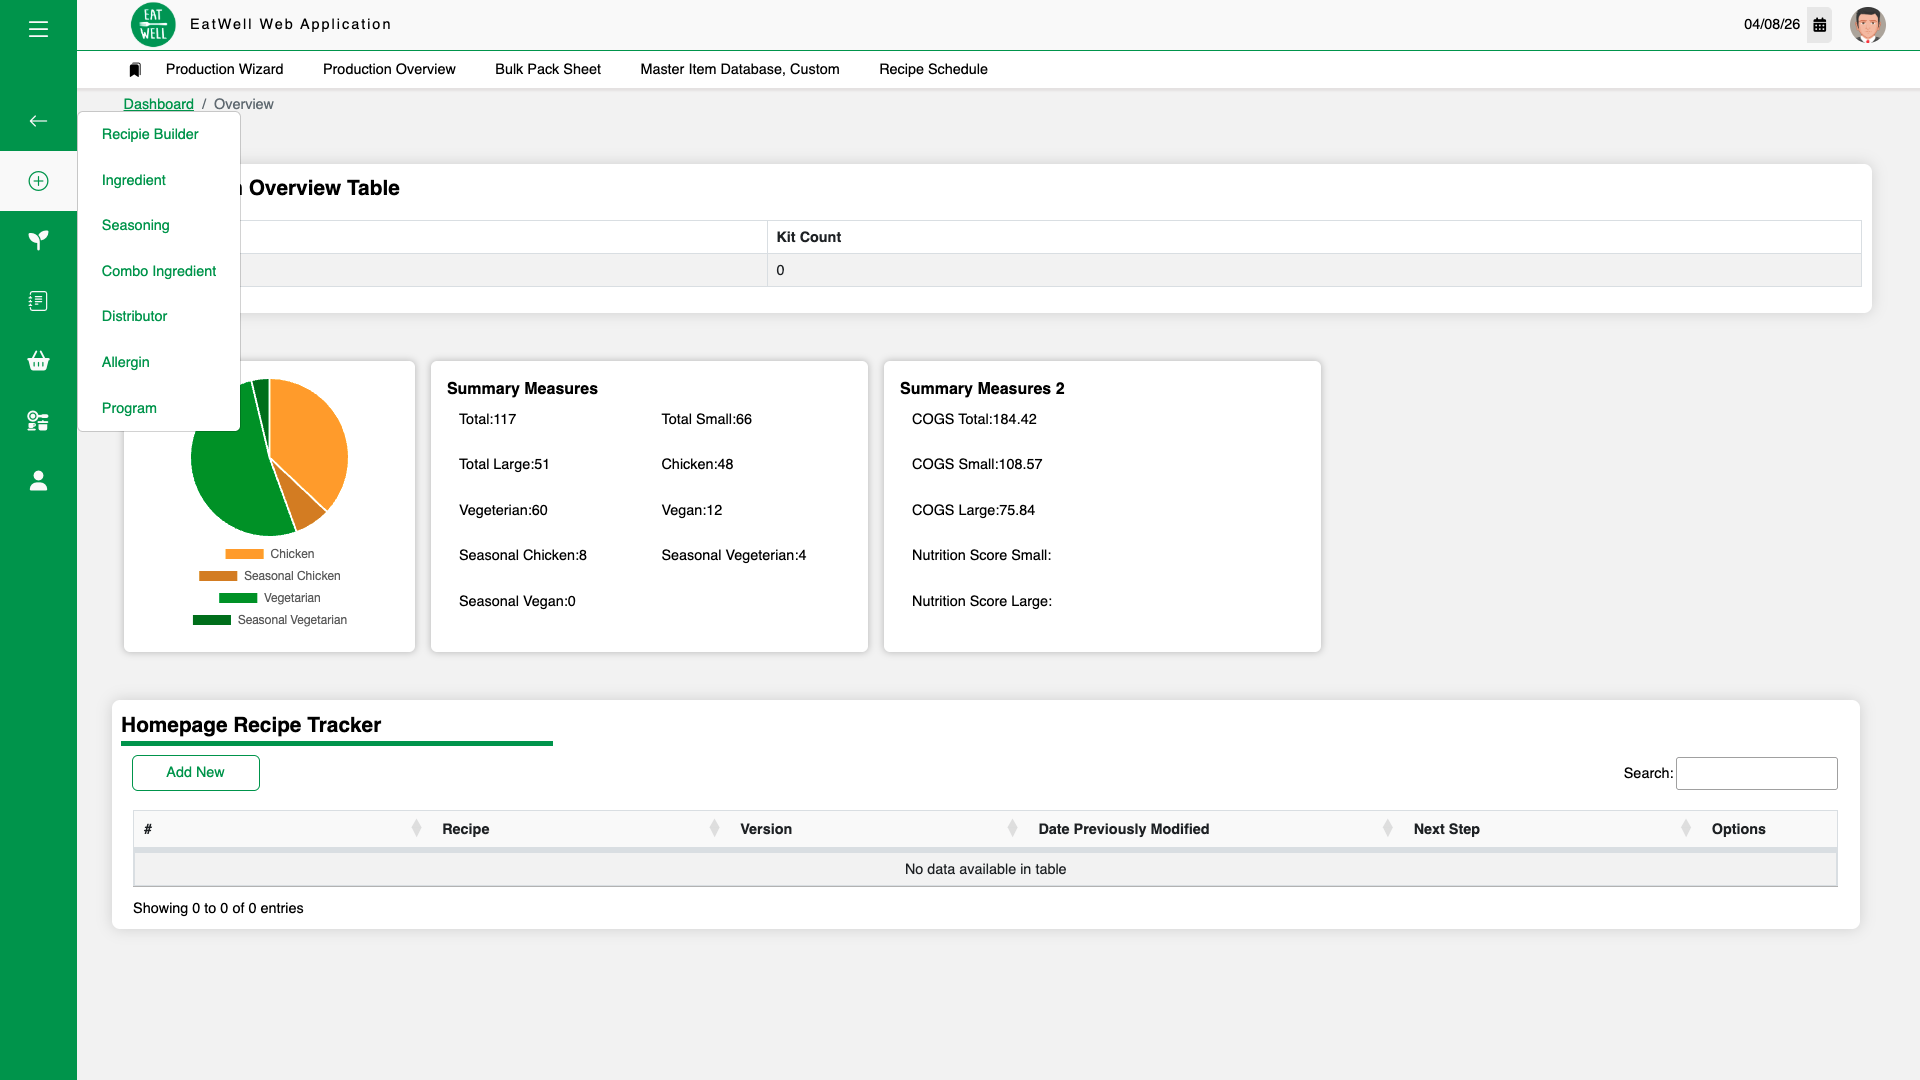This screenshot has height=1080, width=1920.
Task: Choose Combo Ingredient menu entry
Action: pos(159,271)
